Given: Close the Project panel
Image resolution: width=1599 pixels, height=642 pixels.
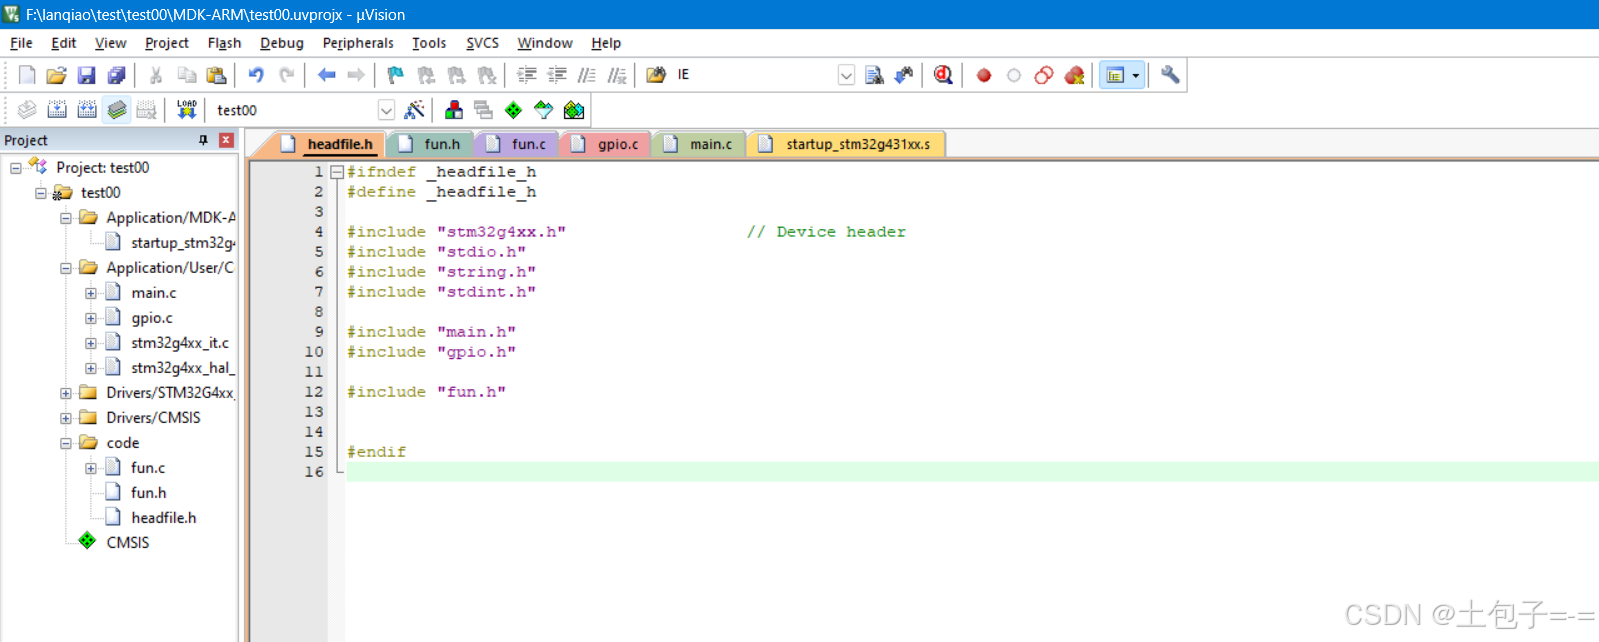Looking at the screenshot, I should click(x=226, y=140).
